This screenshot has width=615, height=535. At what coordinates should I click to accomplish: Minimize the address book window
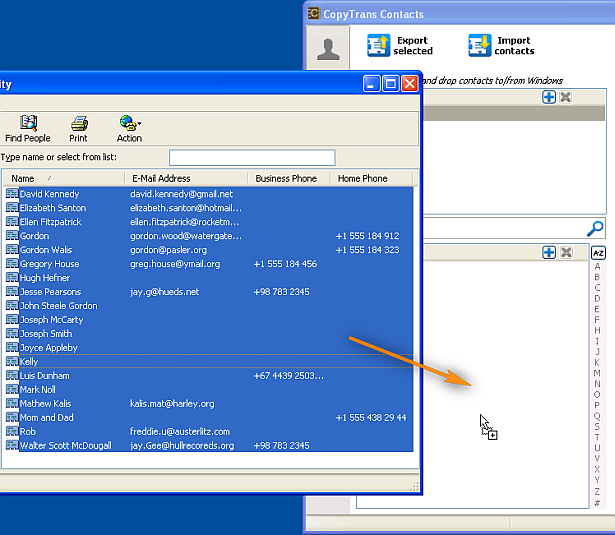371,84
